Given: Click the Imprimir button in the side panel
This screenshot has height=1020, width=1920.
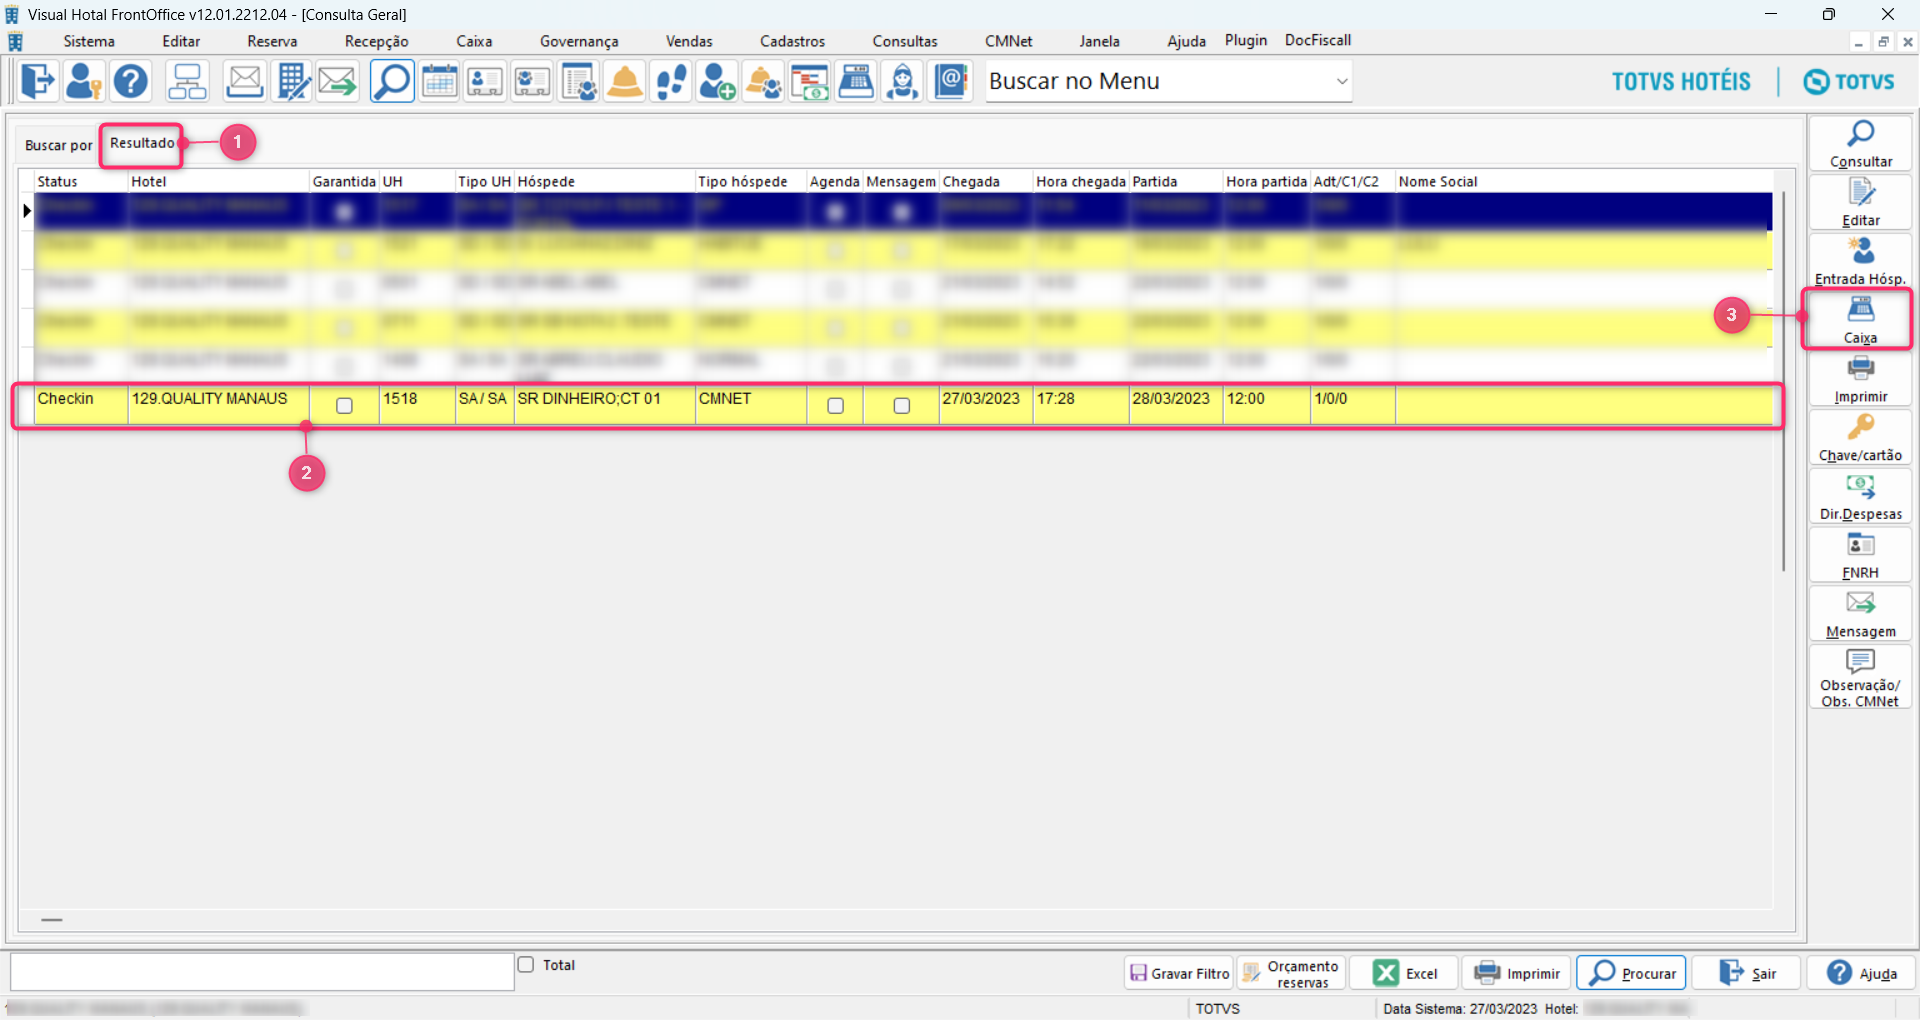Looking at the screenshot, I should pyautogui.click(x=1860, y=379).
